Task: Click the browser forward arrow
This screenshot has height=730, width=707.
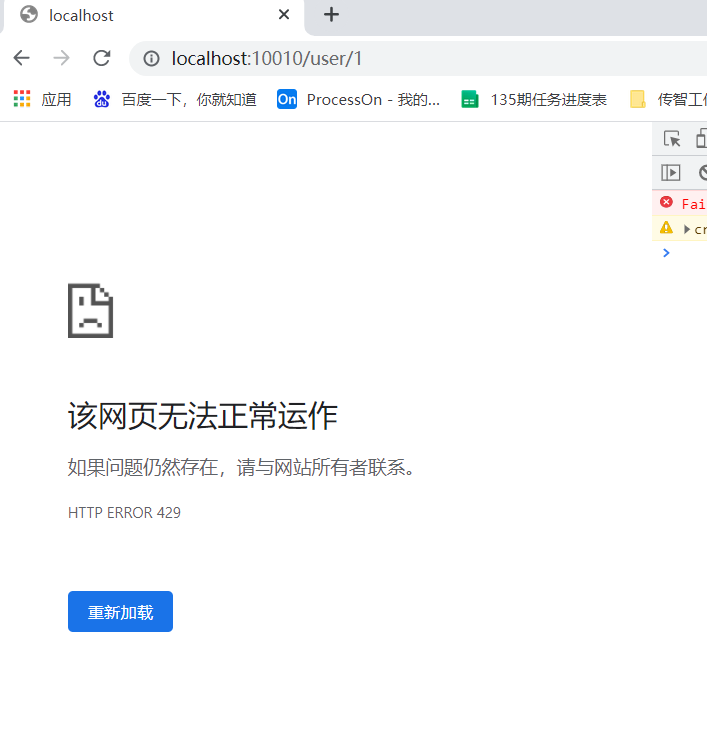Action: click(61, 58)
